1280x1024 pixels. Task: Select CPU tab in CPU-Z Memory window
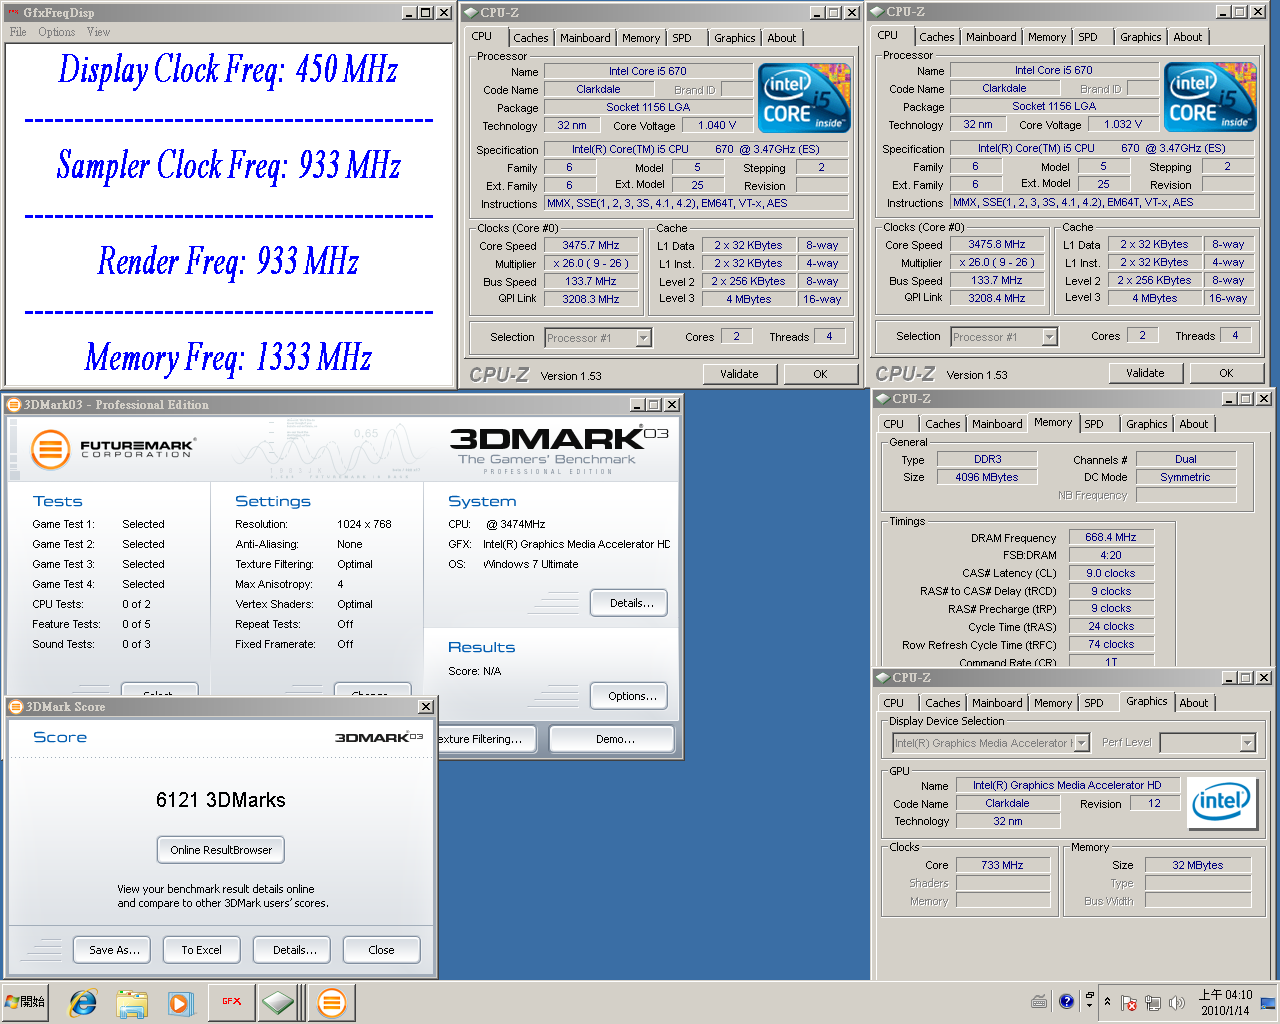click(x=894, y=424)
